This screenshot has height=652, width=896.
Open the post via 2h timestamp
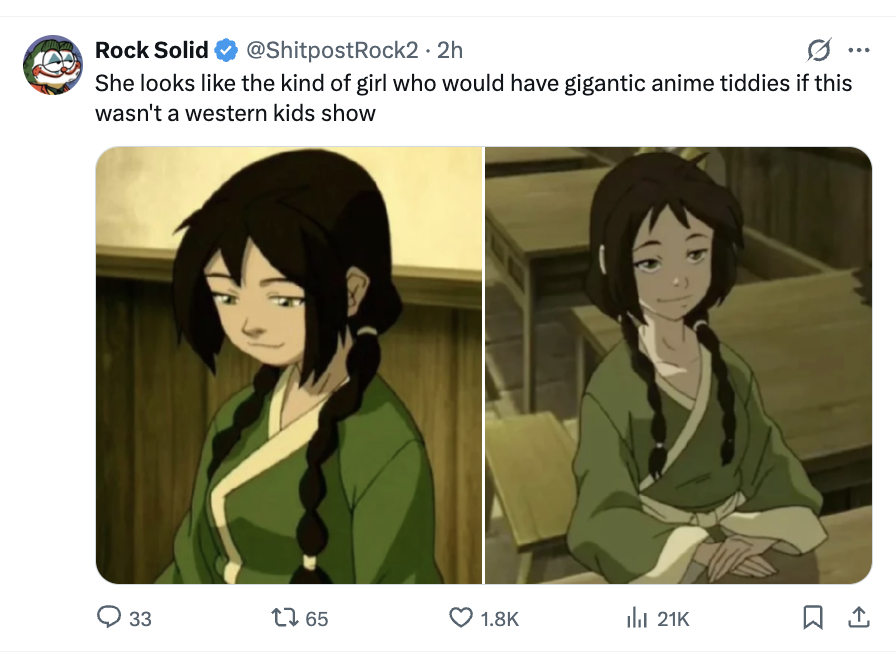pyautogui.click(x=450, y=50)
